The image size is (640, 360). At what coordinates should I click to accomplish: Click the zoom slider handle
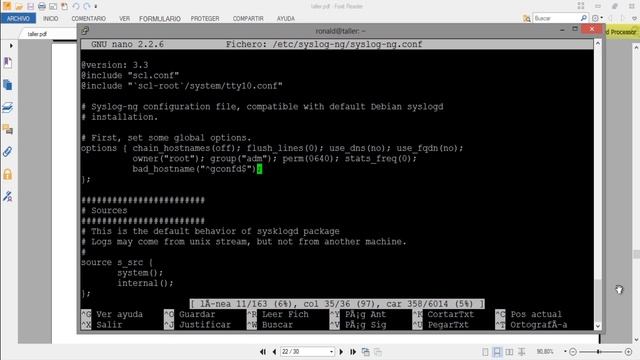tap(598, 351)
